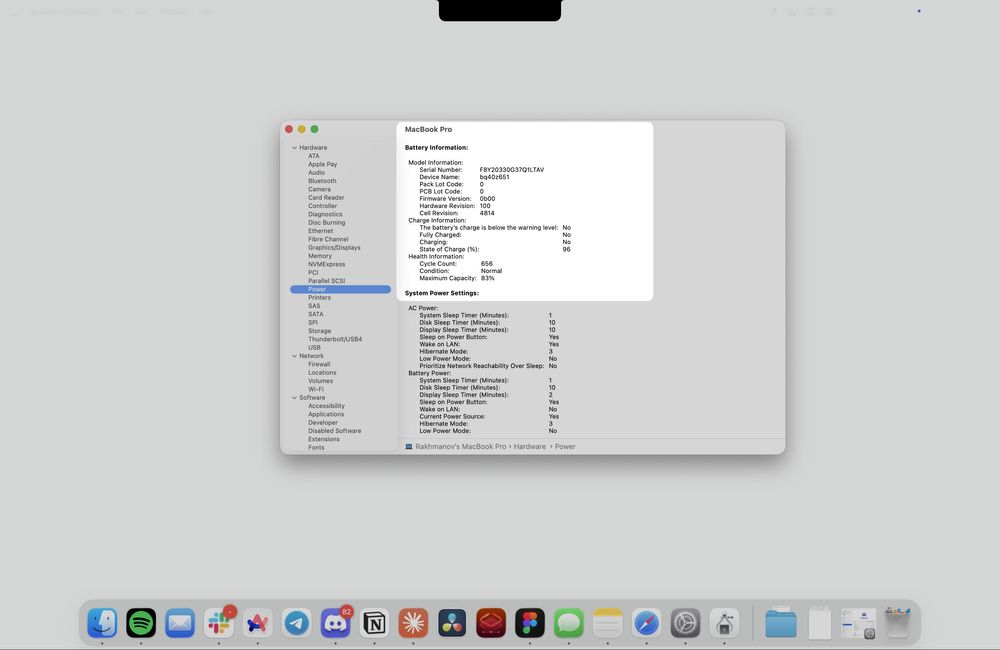This screenshot has height=650, width=1000.
Task: Launch Notion from the dock
Action: [x=374, y=623]
